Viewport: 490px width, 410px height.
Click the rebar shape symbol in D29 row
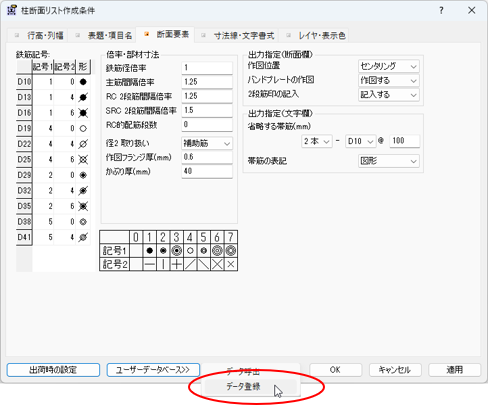point(83,175)
